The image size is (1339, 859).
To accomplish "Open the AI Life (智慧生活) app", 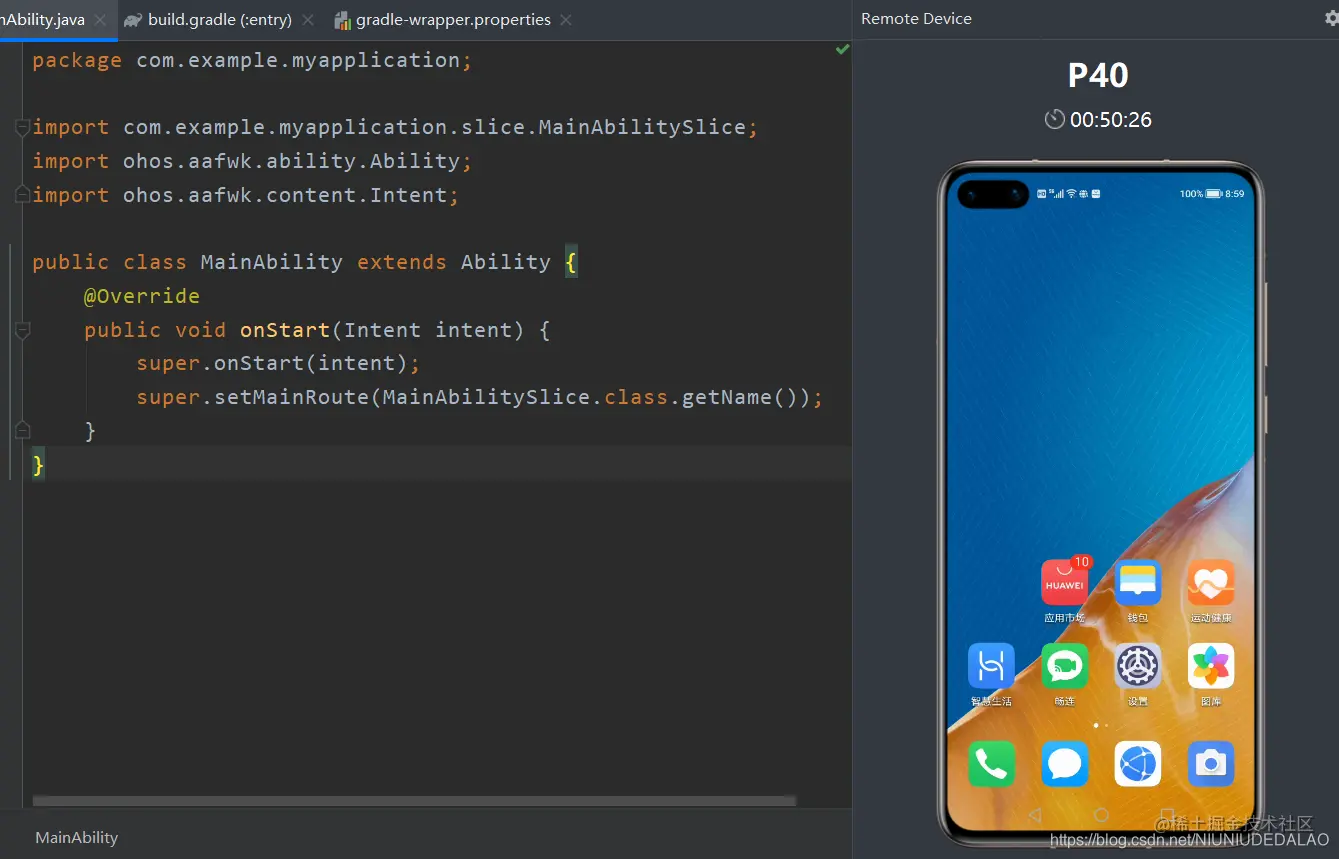I will (991, 666).
